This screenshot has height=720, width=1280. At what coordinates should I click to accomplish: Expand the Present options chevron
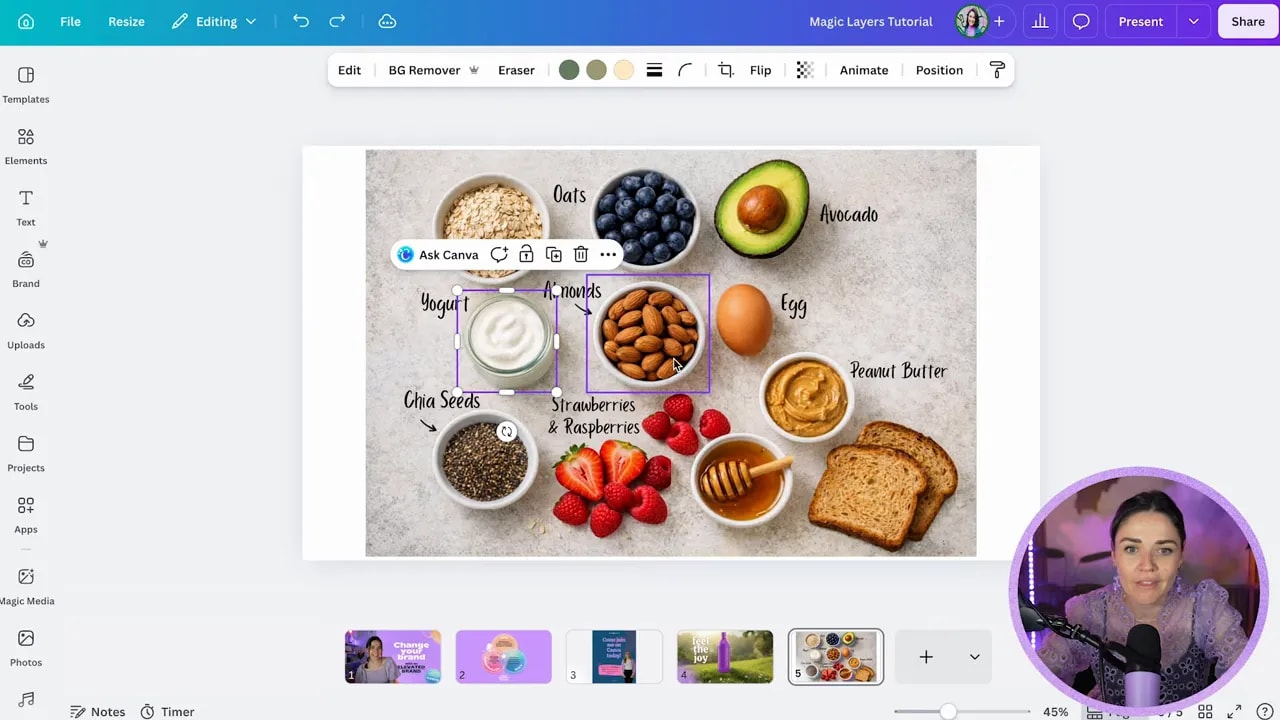point(1193,21)
